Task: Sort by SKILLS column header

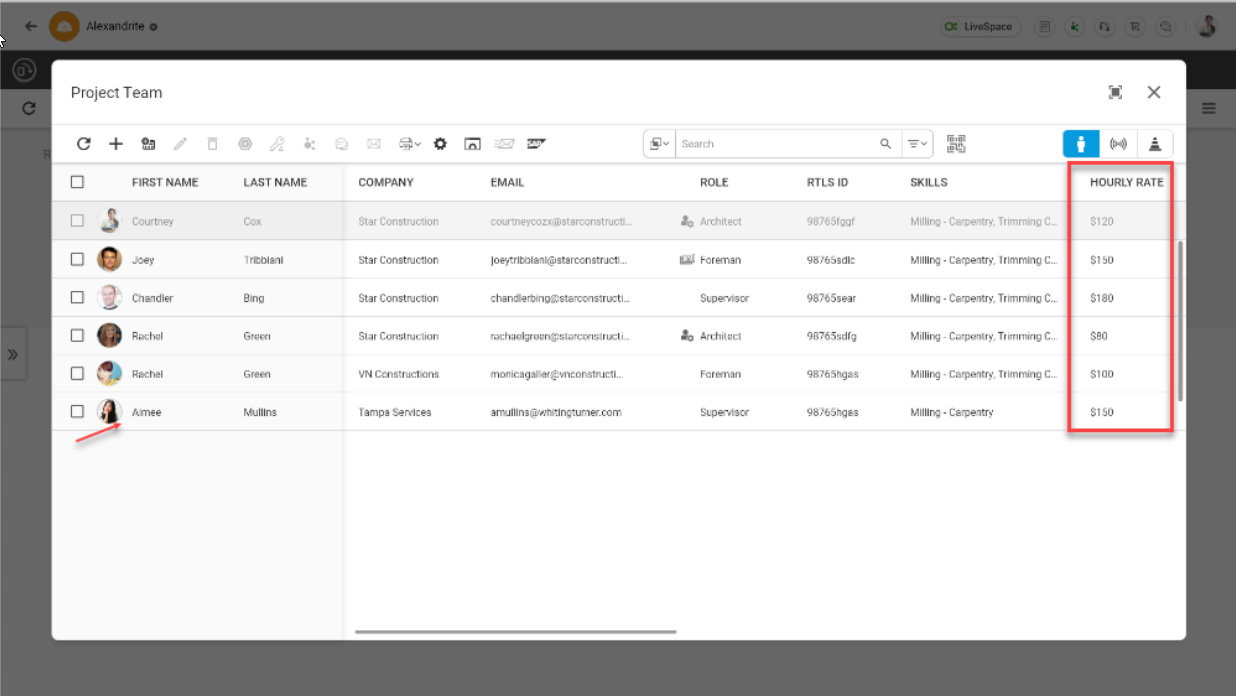Action: [929, 183]
